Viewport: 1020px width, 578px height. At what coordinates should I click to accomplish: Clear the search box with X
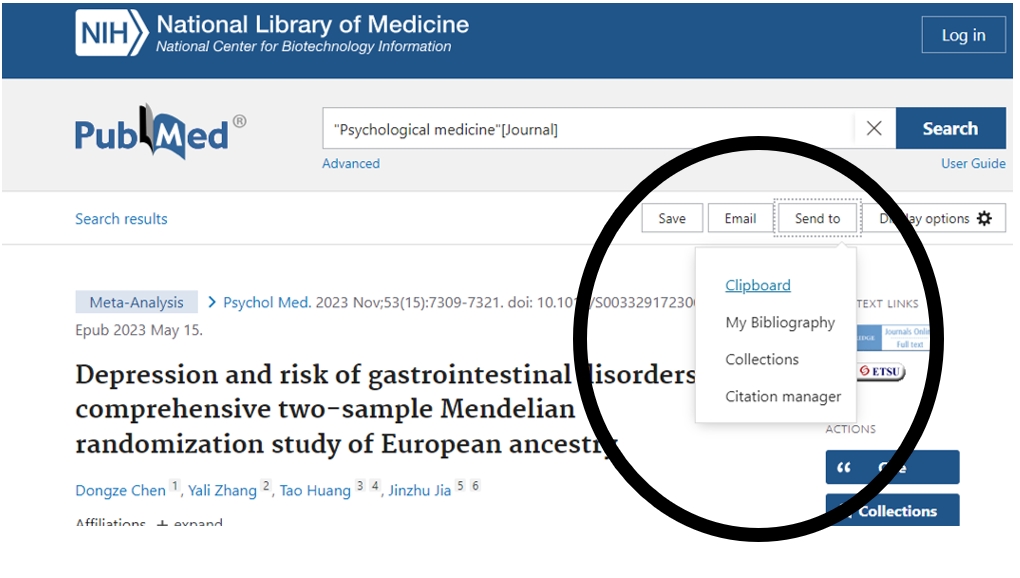pyautogui.click(x=874, y=129)
